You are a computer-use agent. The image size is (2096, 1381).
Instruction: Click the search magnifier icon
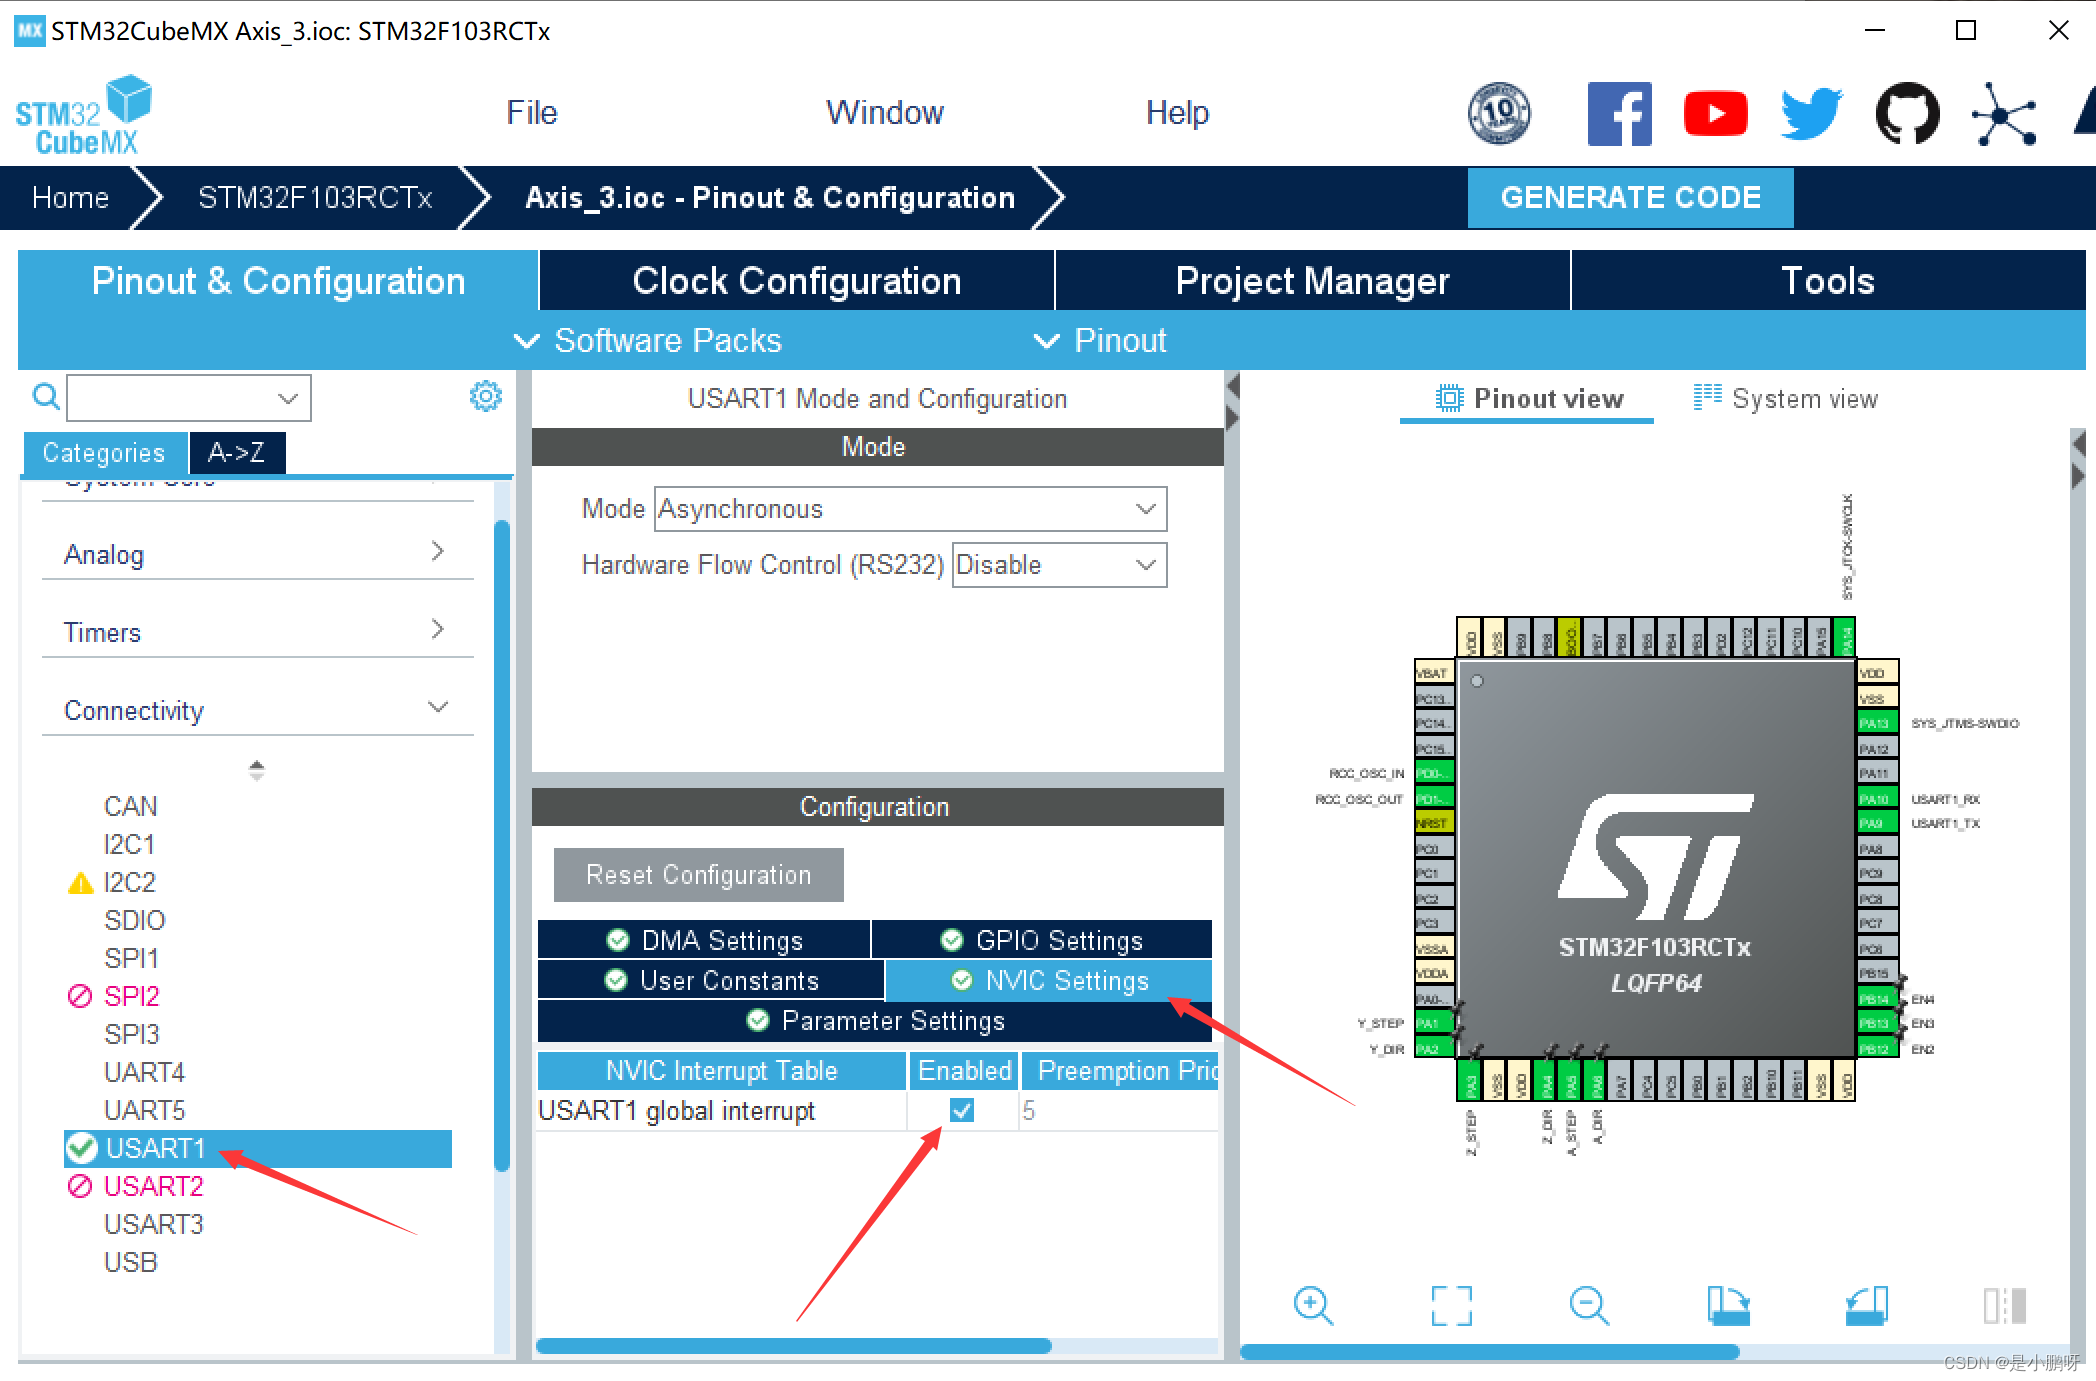(45, 397)
